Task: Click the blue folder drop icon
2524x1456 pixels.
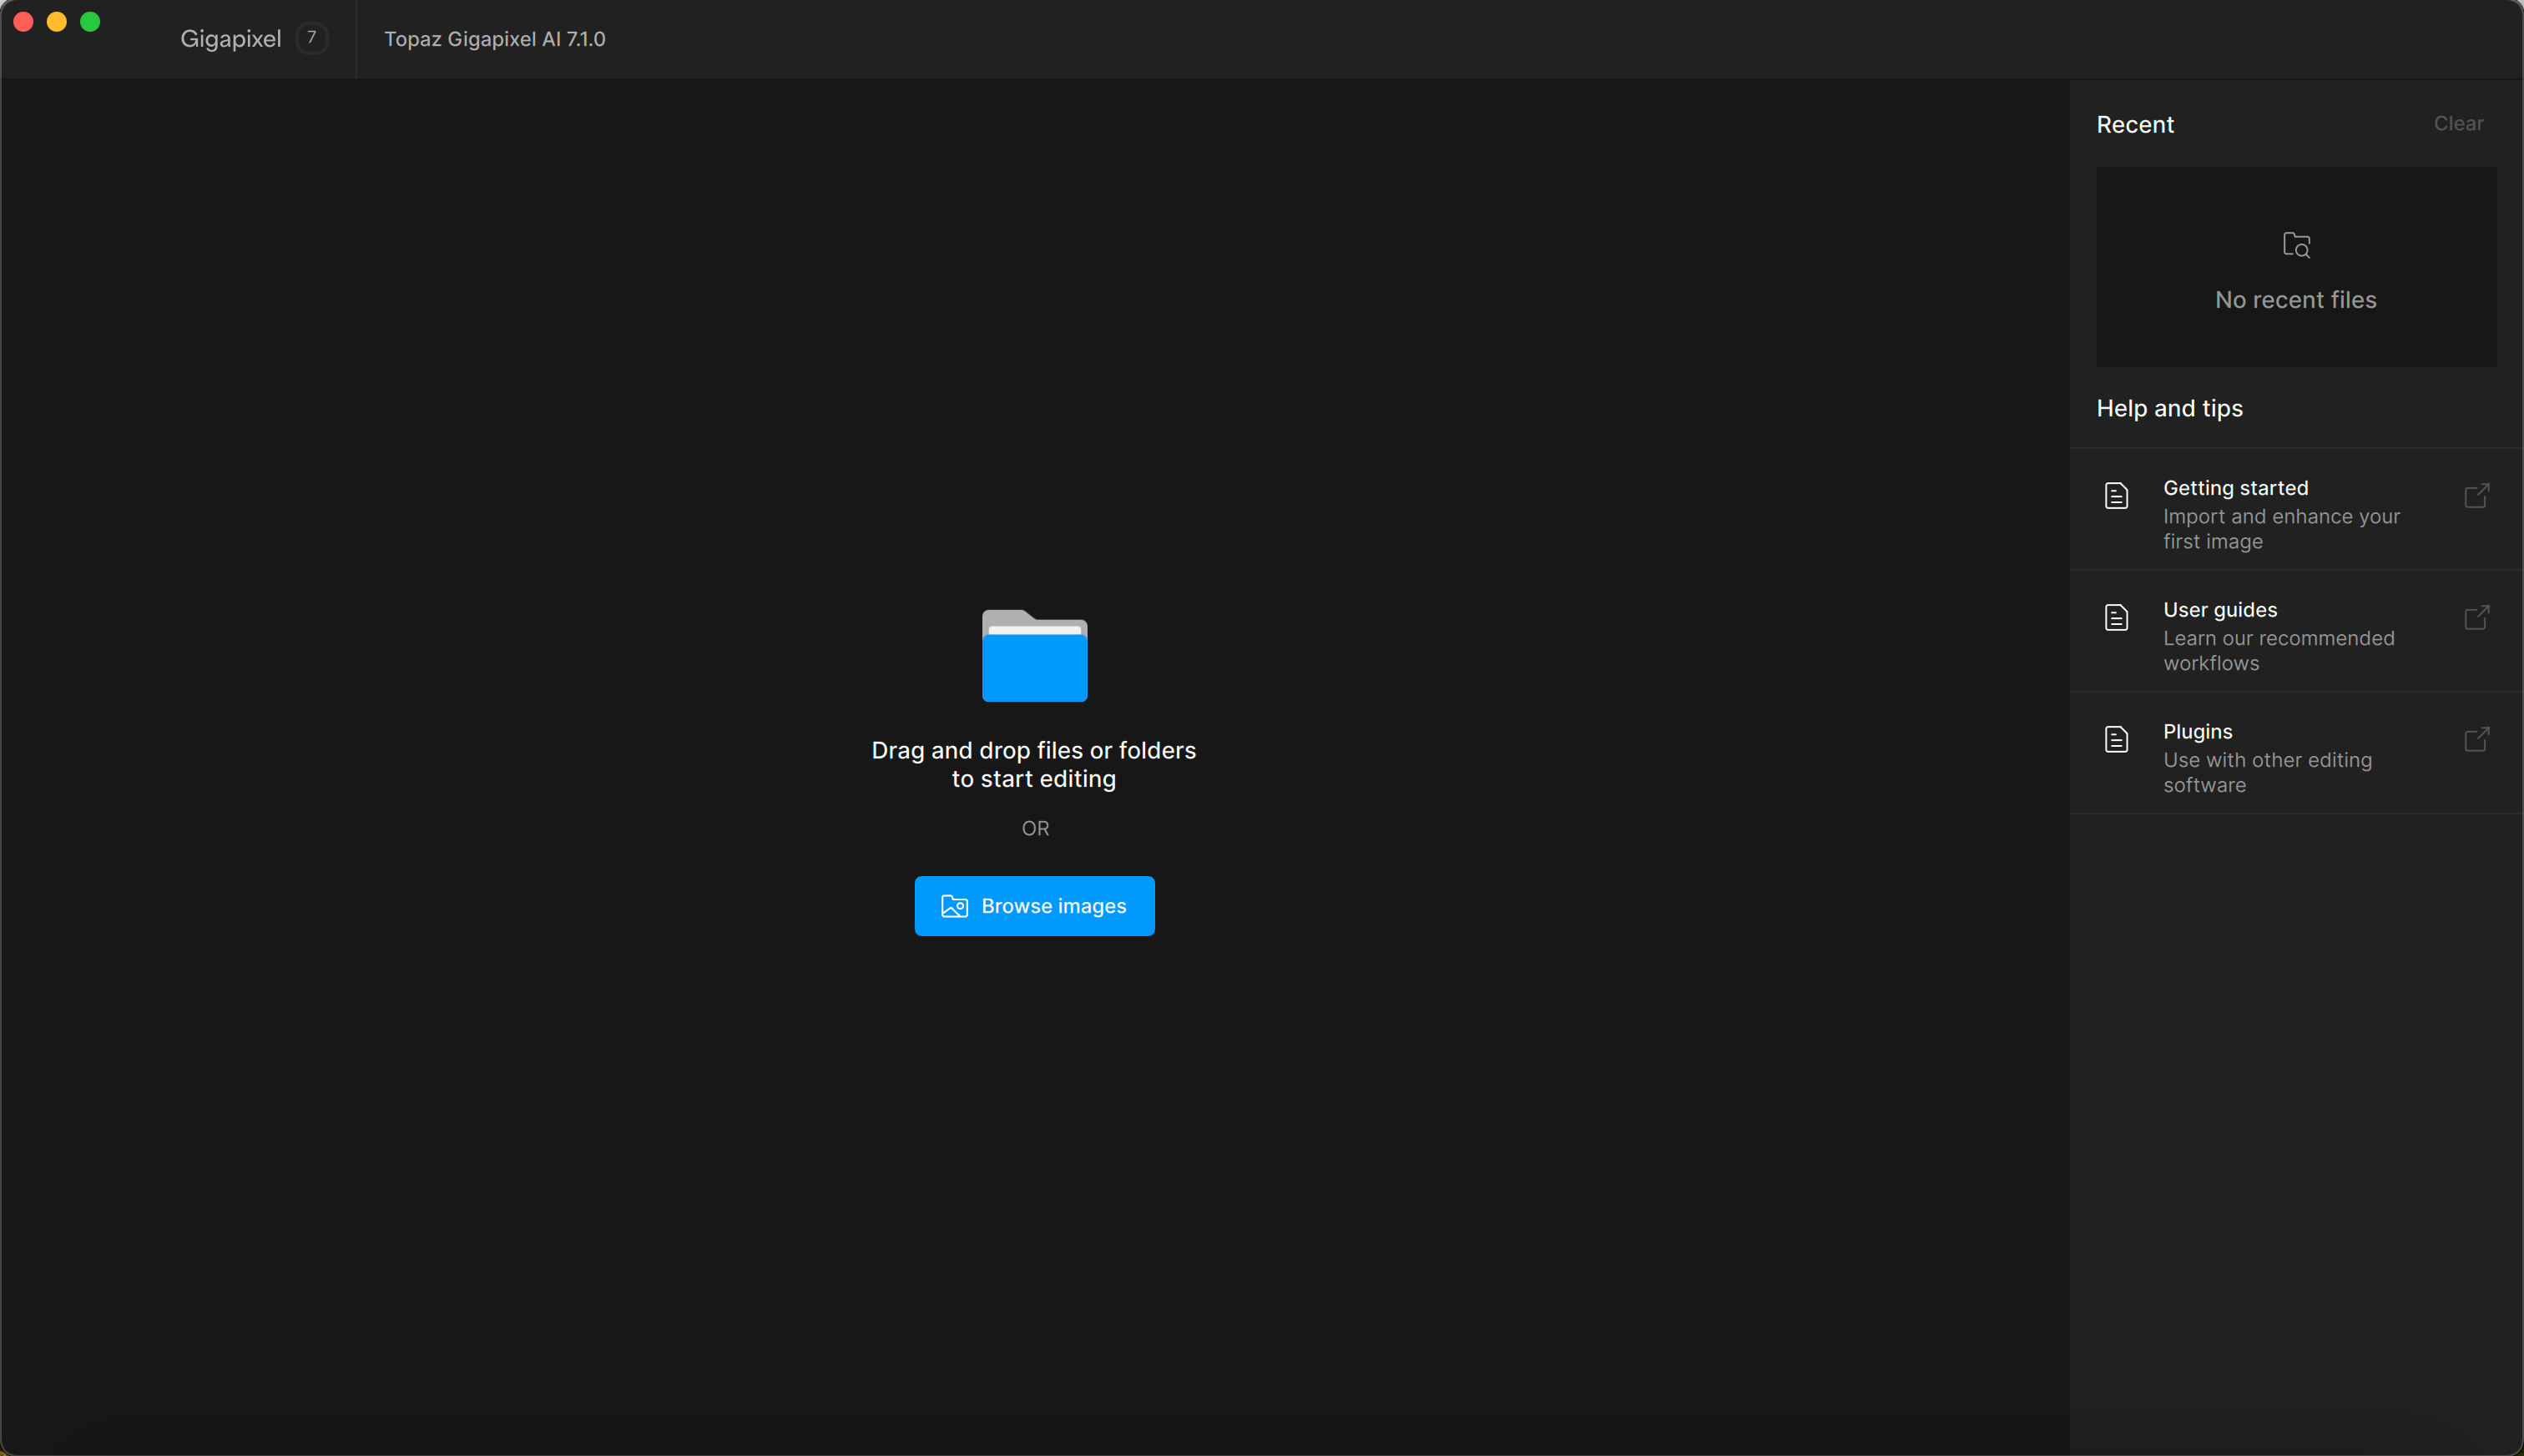Action: tap(1034, 655)
